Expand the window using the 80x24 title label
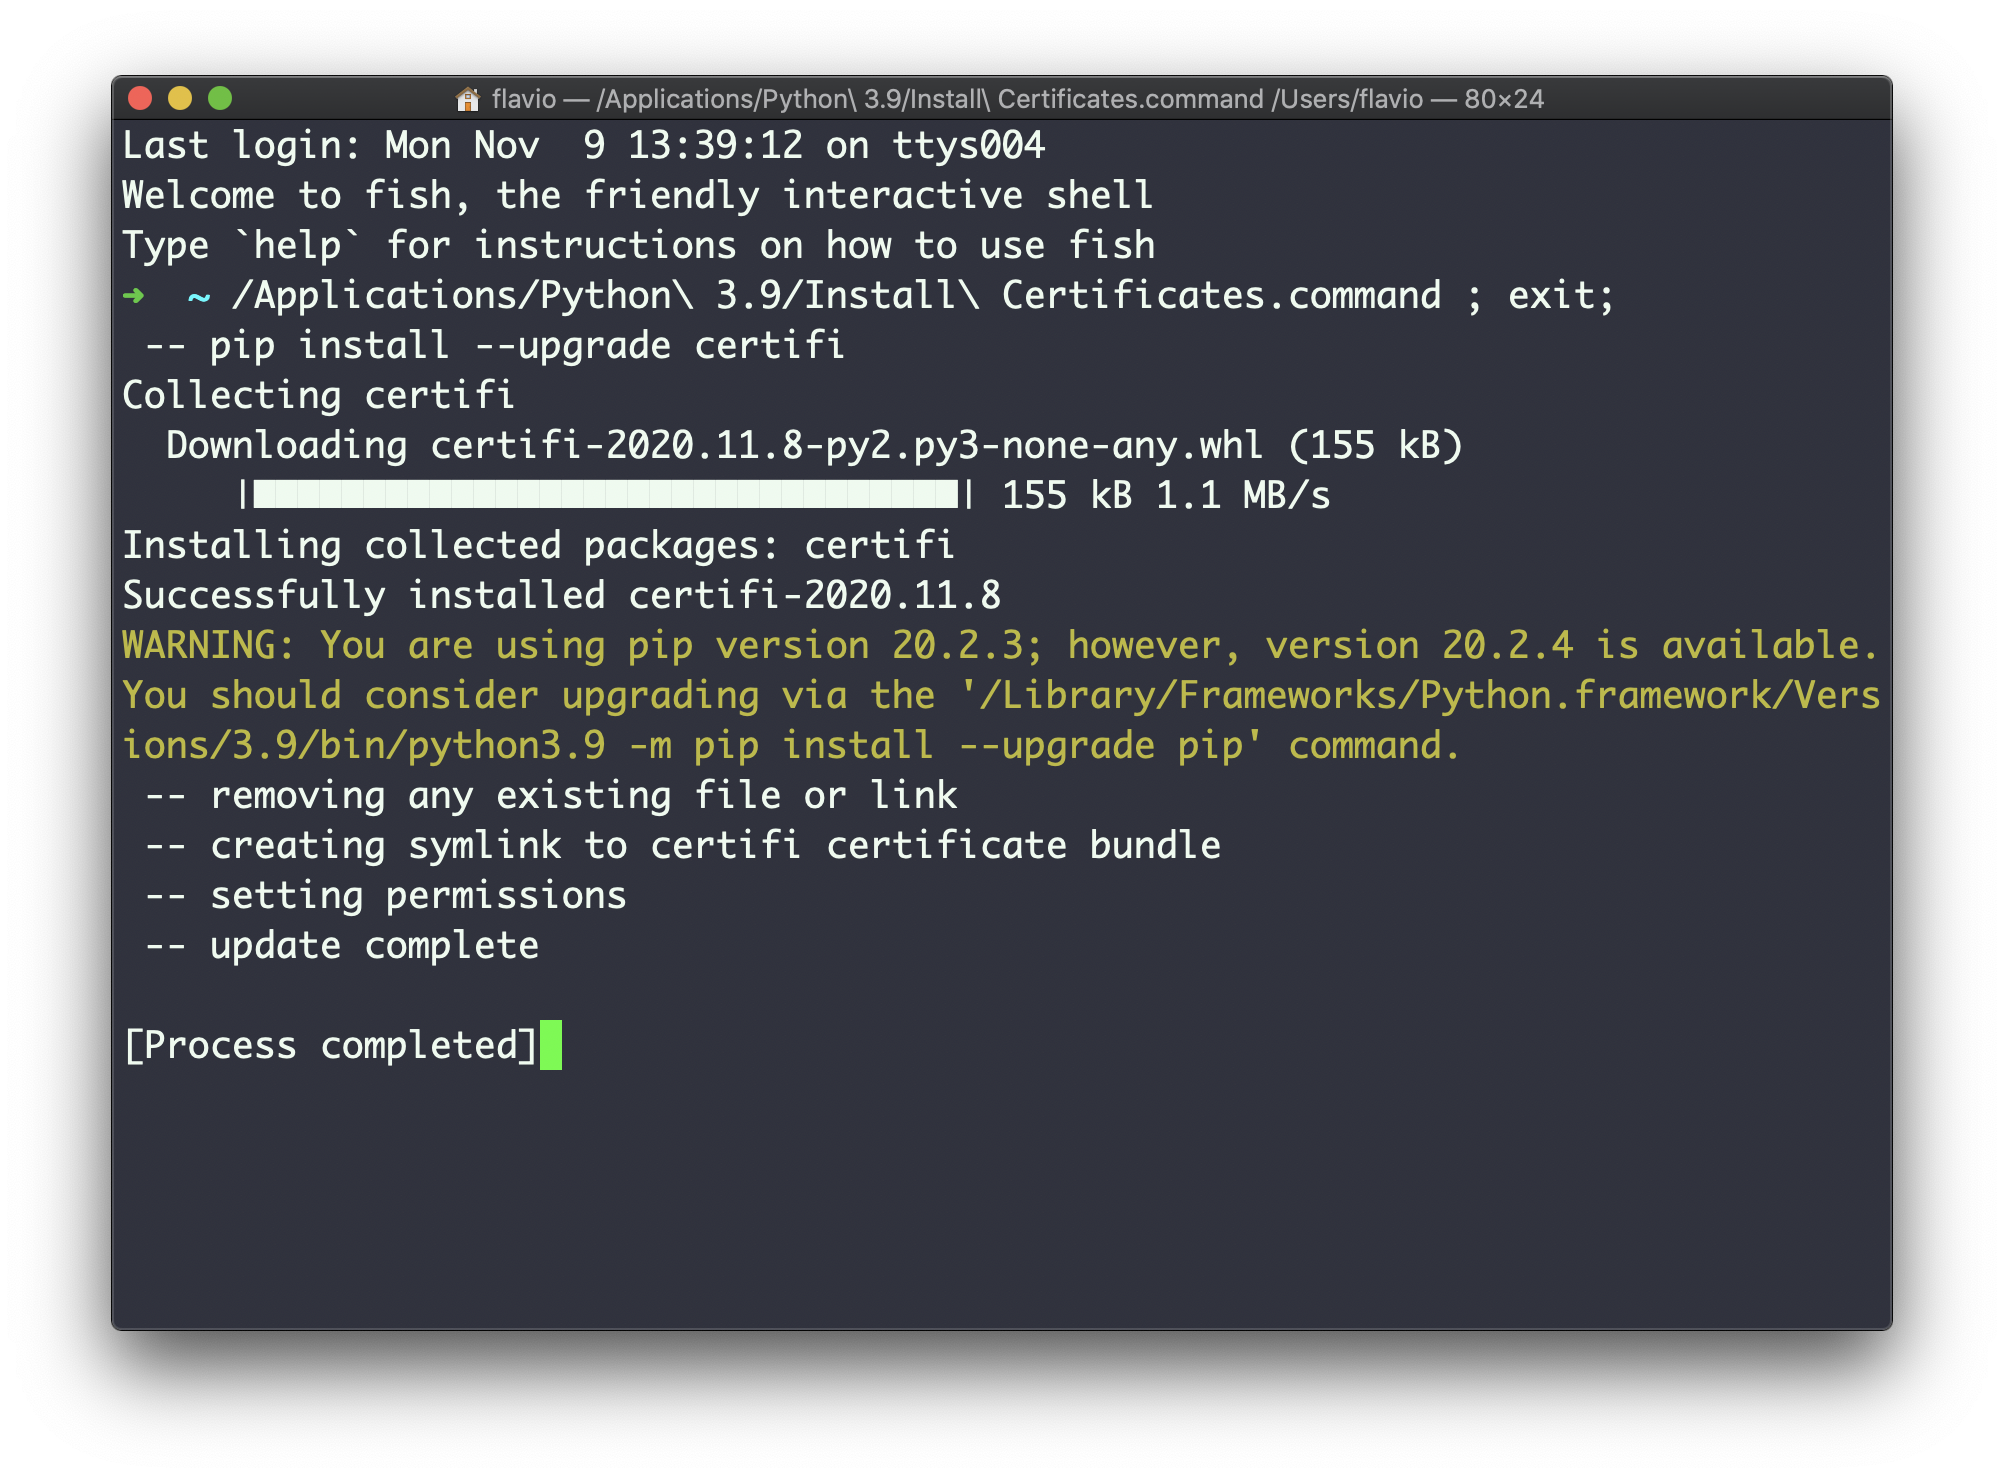The width and height of the screenshot is (2004, 1478). click(x=1504, y=99)
